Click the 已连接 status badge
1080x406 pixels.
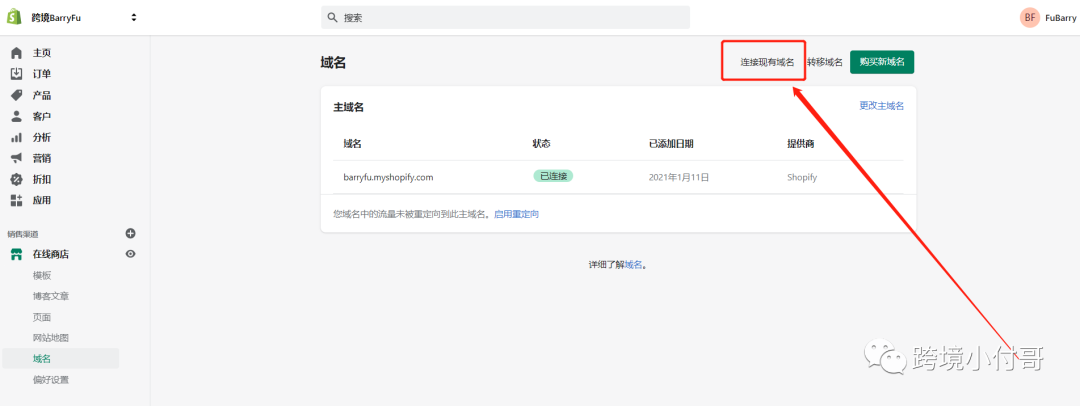(x=553, y=176)
